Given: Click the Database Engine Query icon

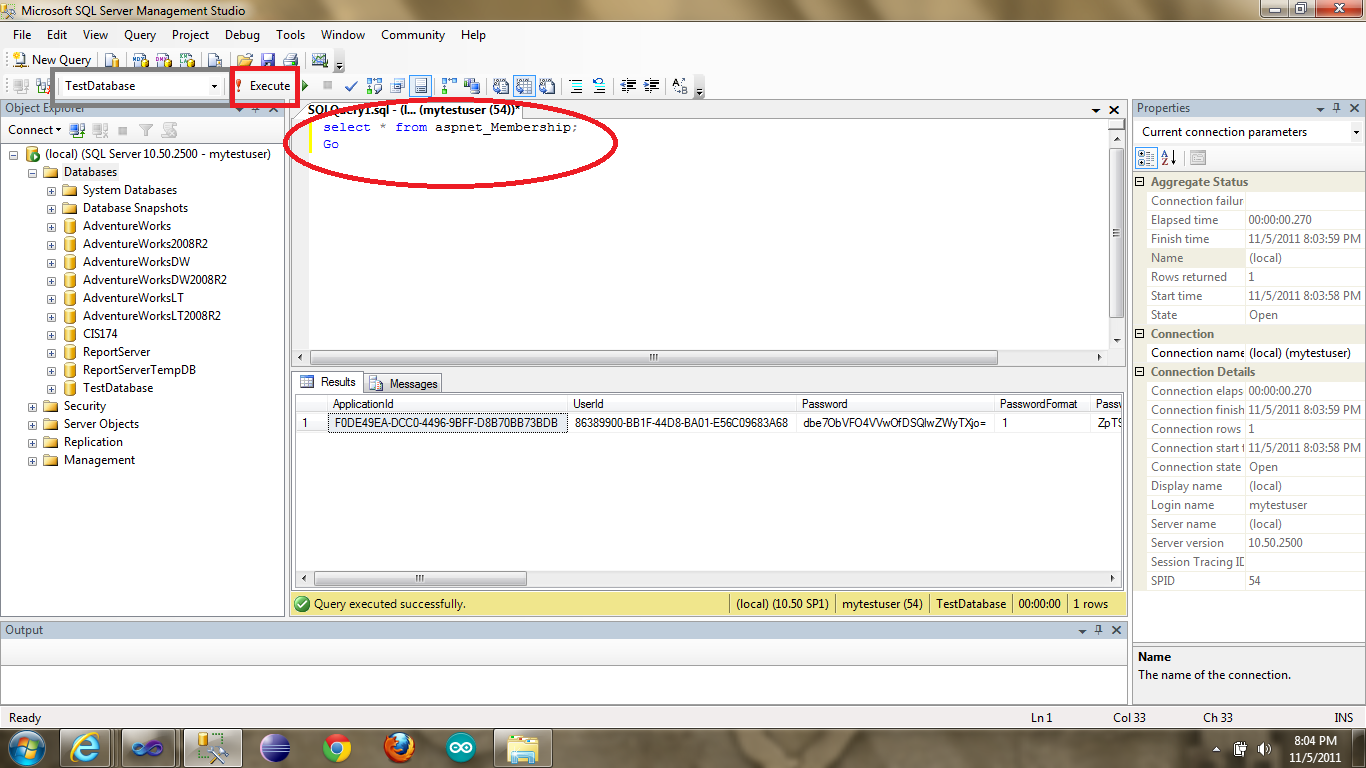Looking at the screenshot, I should 111,60.
